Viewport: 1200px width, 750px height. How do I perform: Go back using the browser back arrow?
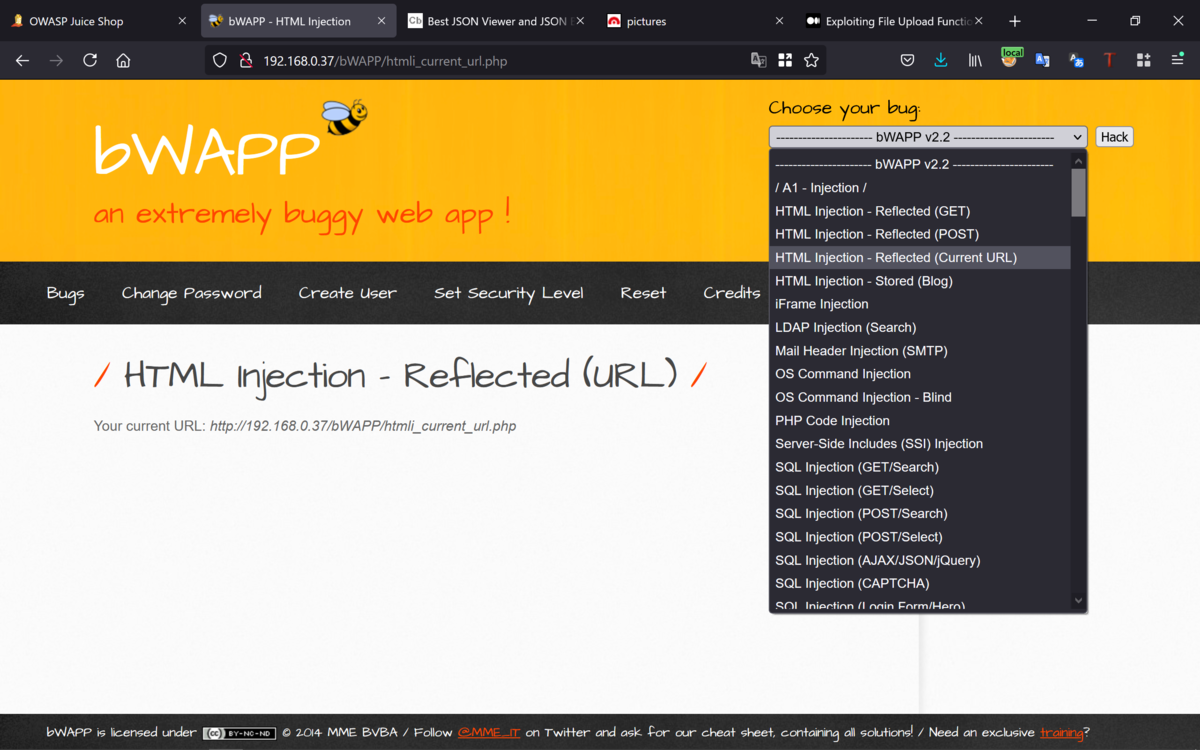pyautogui.click(x=23, y=60)
